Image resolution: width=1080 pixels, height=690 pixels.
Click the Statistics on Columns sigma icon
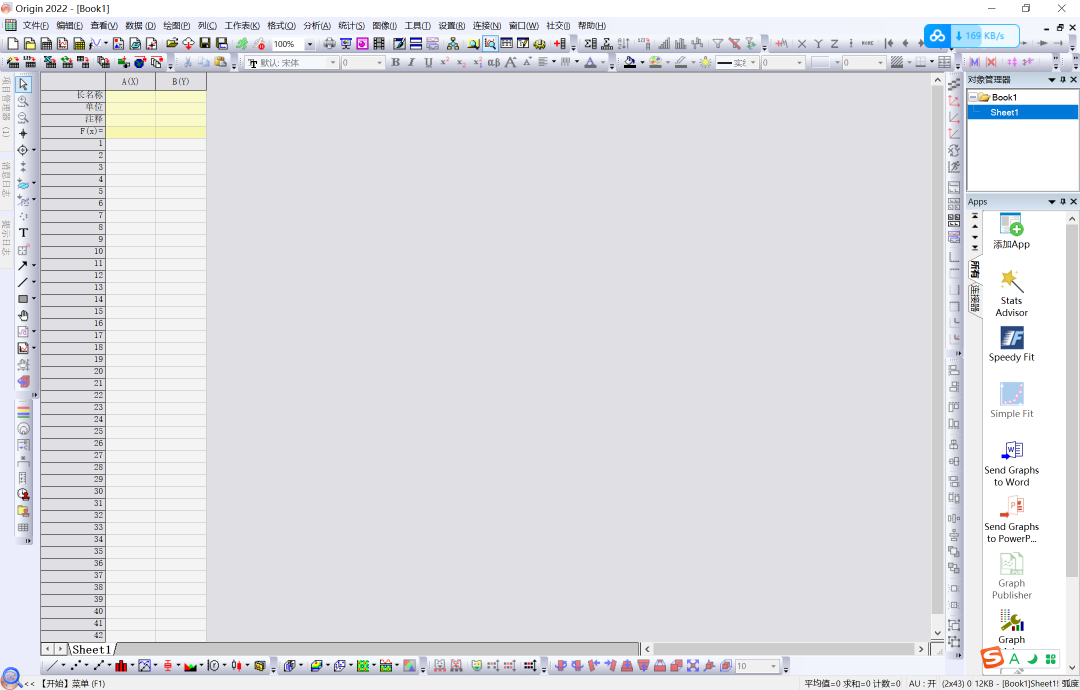click(590, 43)
